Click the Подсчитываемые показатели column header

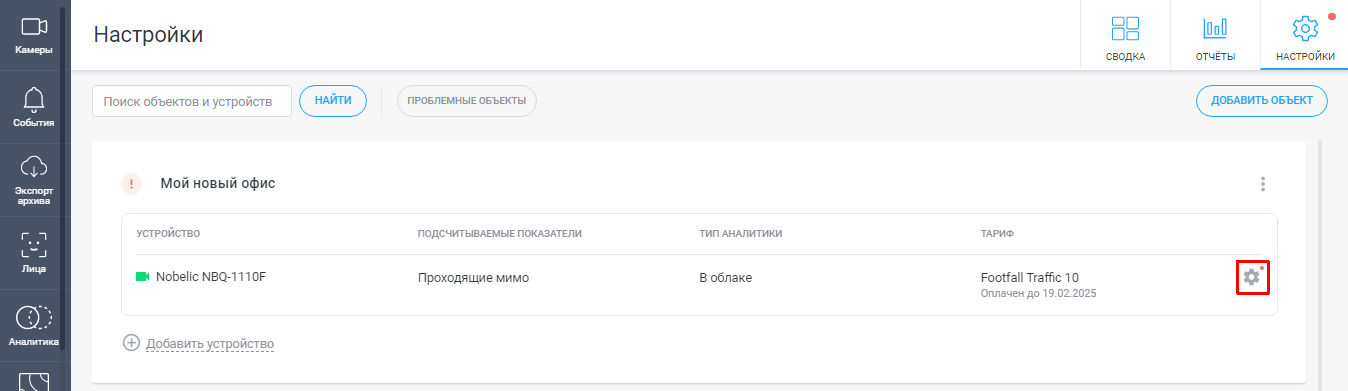500,234
